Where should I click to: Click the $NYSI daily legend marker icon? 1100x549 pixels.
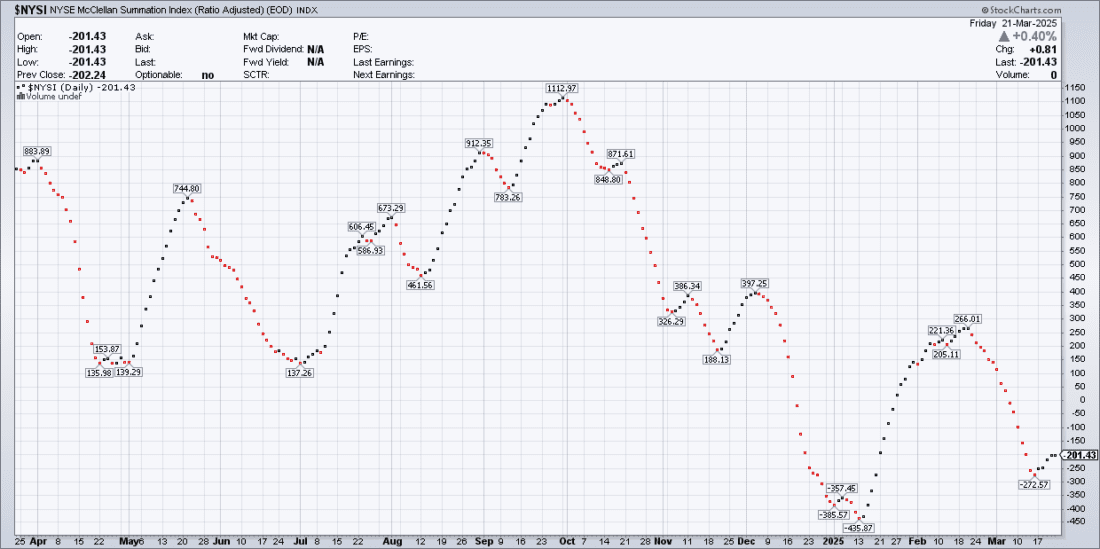21,87
